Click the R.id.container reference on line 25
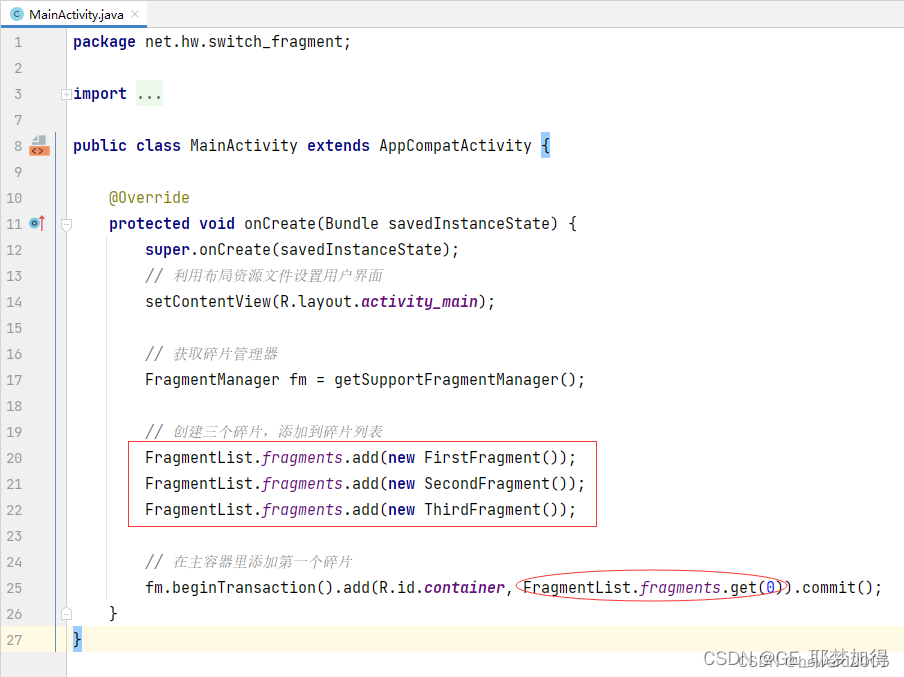This screenshot has height=677, width=904. coord(442,588)
